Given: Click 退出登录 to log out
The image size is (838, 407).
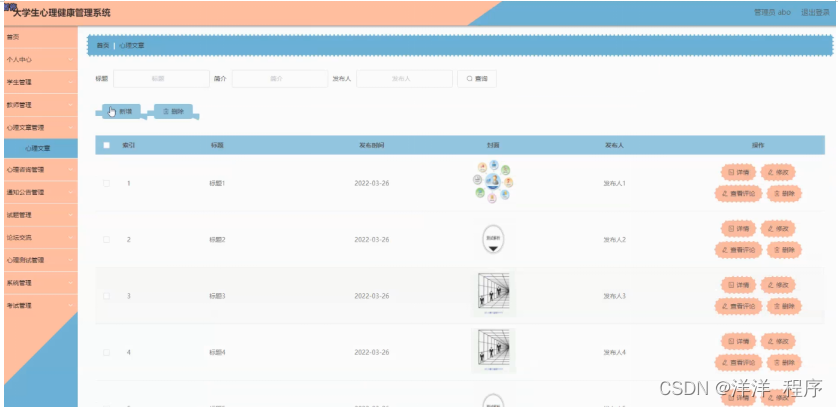Looking at the screenshot, I should tap(815, 12).
